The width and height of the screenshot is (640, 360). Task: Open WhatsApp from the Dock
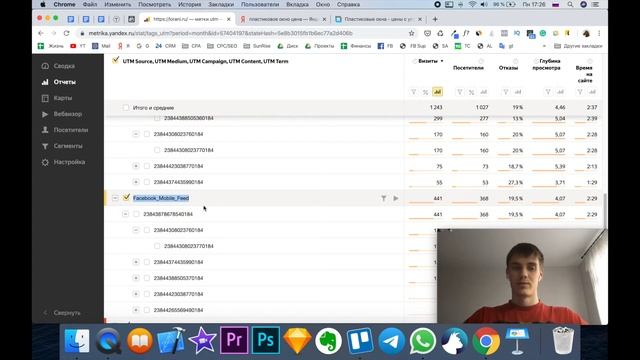(x=423, y=341)
